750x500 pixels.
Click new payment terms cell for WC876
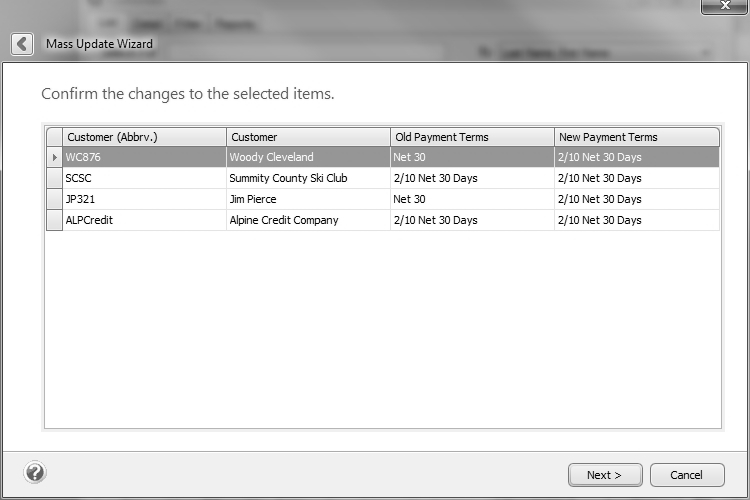coord(636,157)
